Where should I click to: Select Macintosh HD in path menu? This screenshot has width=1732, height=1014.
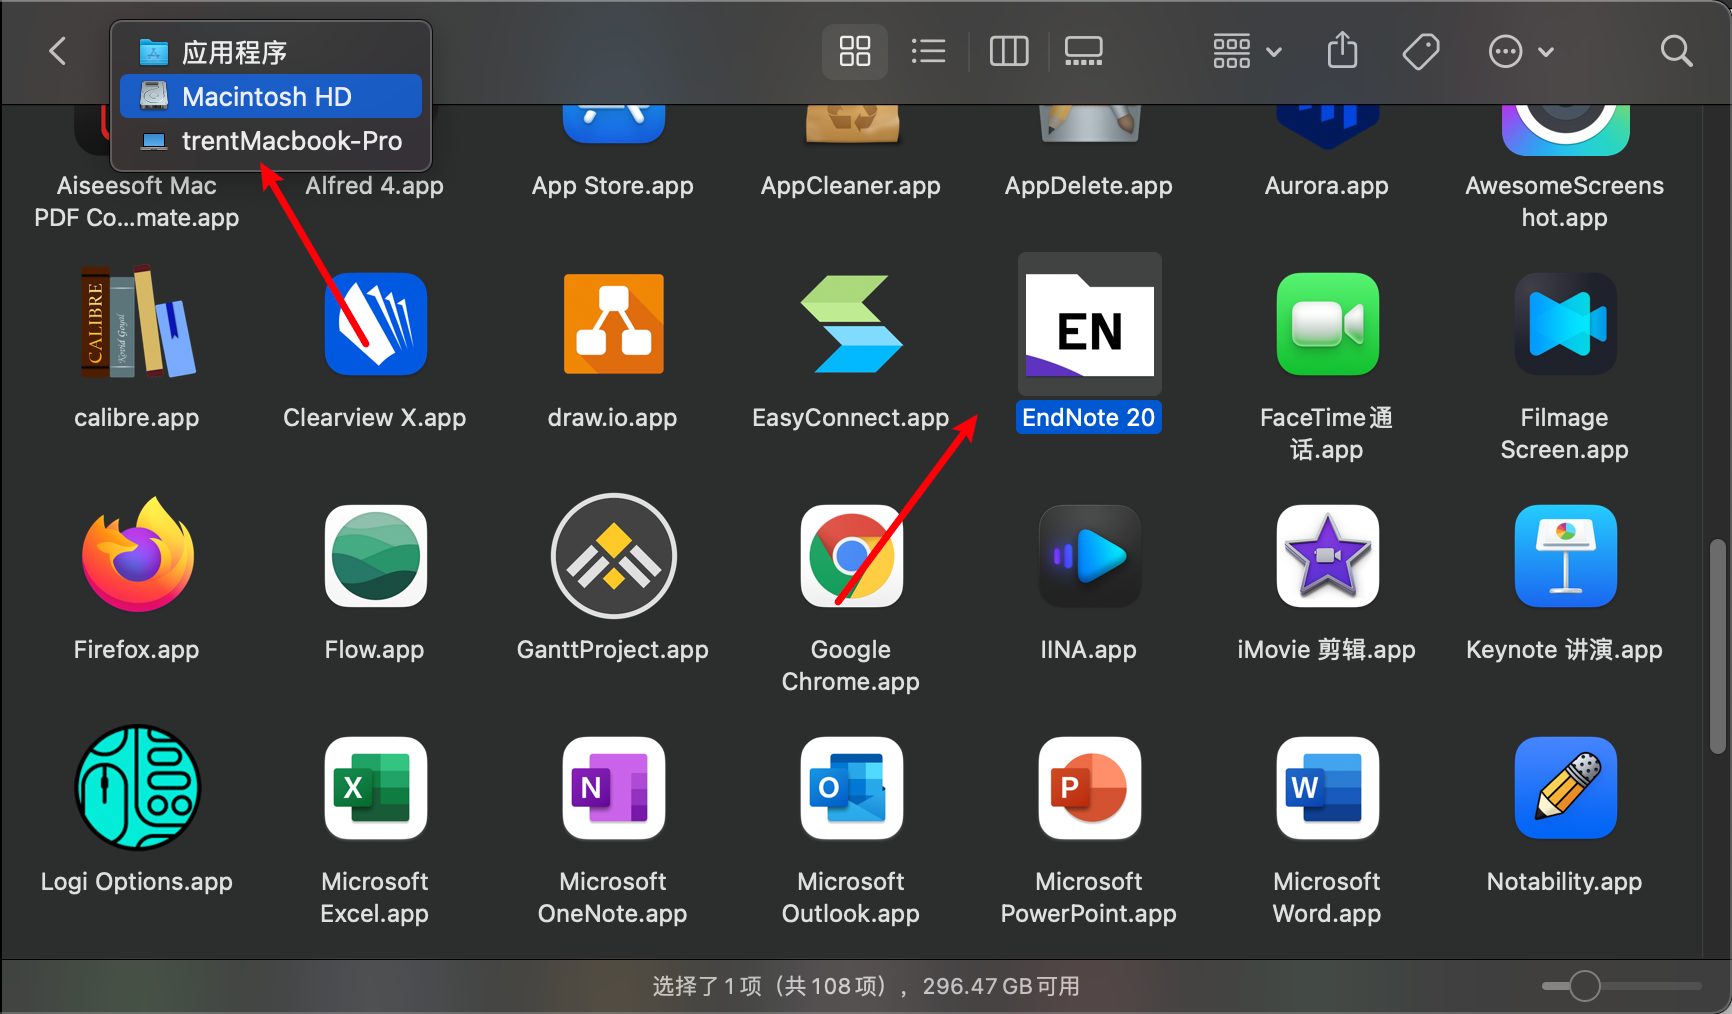point(271,96)
